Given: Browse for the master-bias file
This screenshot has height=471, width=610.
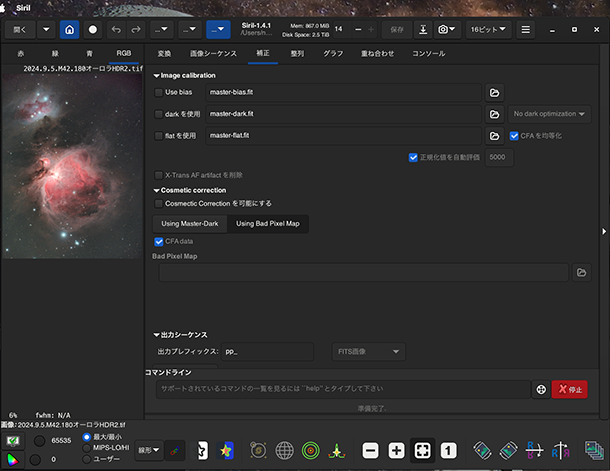Looking at the screenshot, I should pos(494,92).
